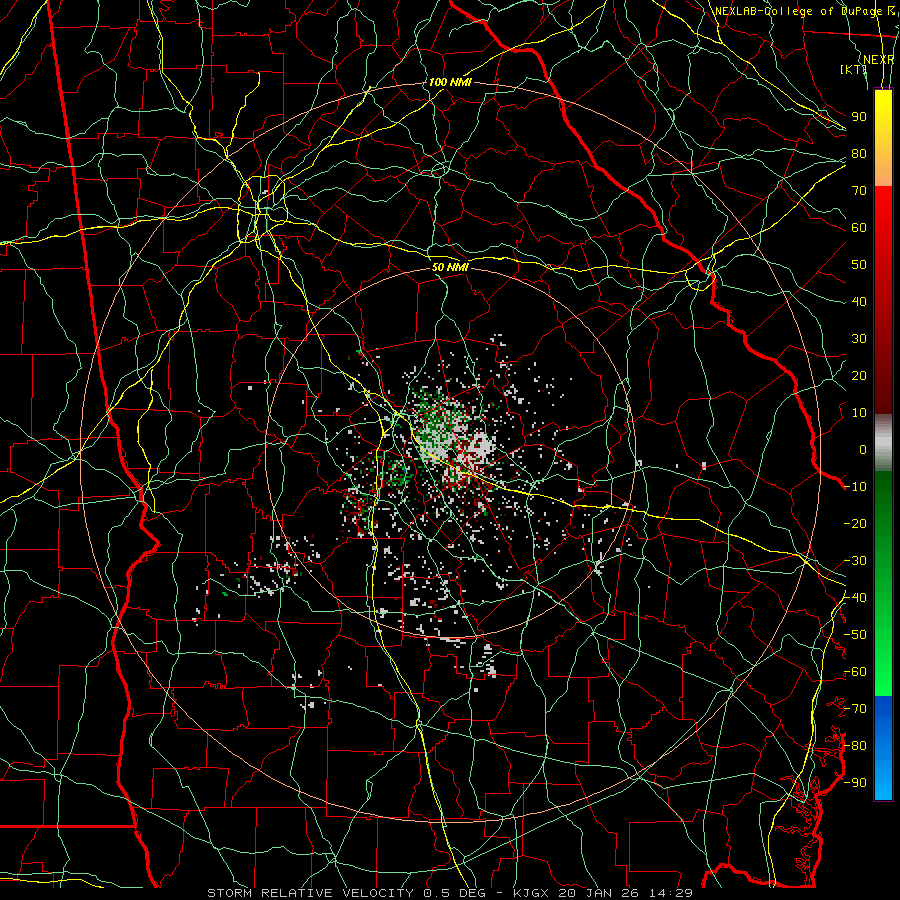This screenshot has height=900, width=900.
Task: Click the positive 70 legend value
Action: pyautogui.click(x=859, y=191)
